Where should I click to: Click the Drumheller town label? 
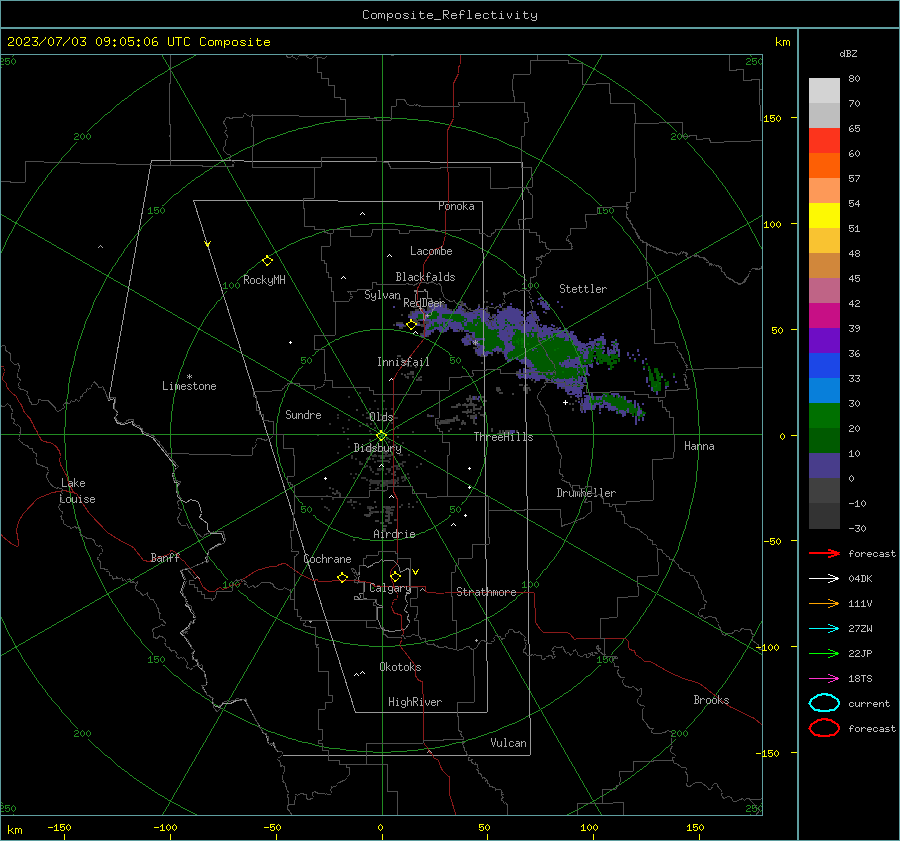point(586,493)
